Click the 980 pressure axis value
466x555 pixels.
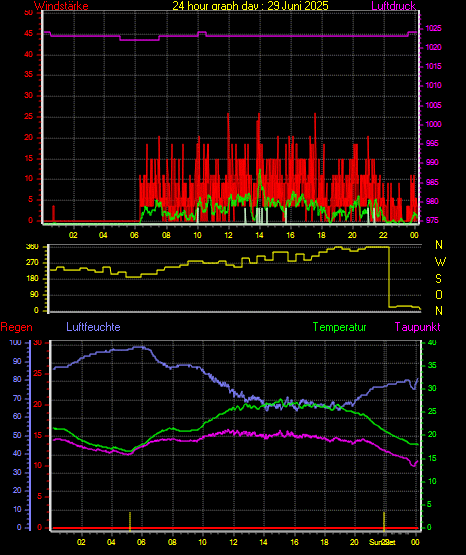tap(432, 202)
